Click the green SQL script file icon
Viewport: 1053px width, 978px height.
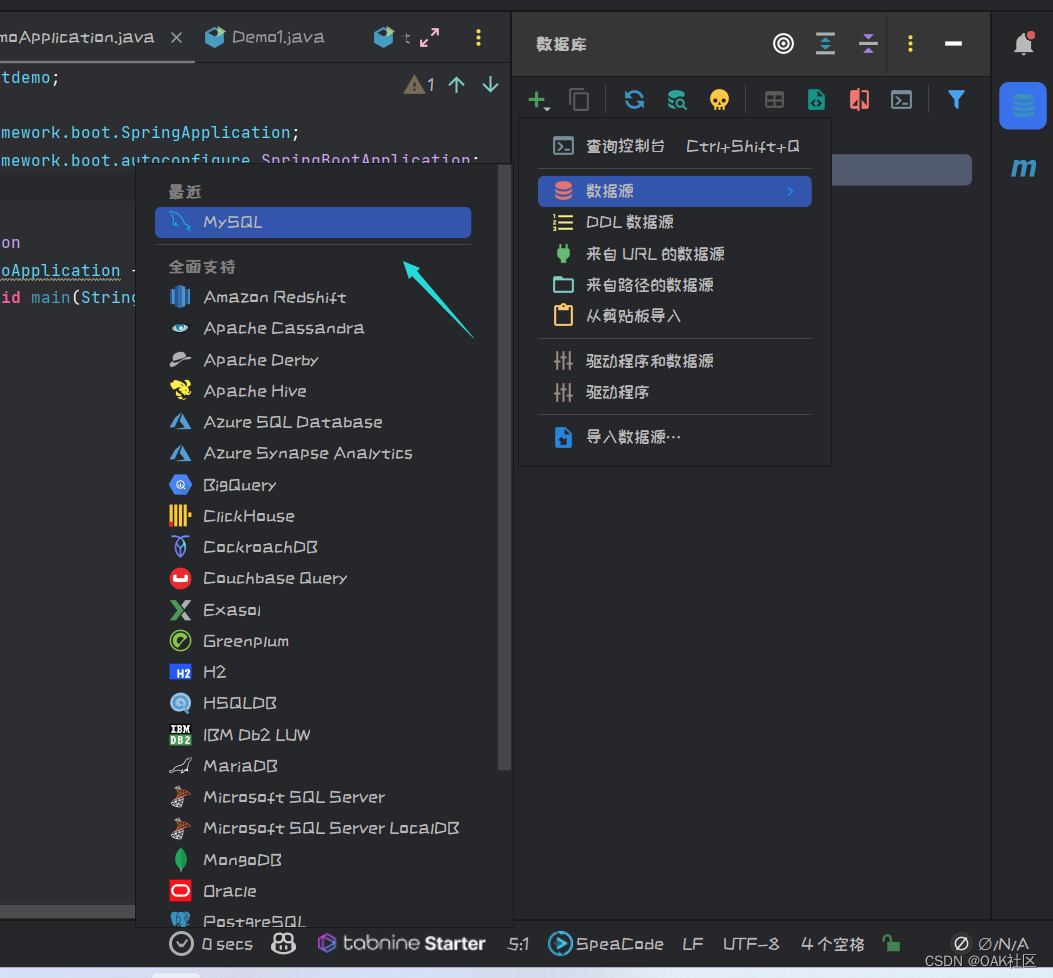click(x=816, y=100)
